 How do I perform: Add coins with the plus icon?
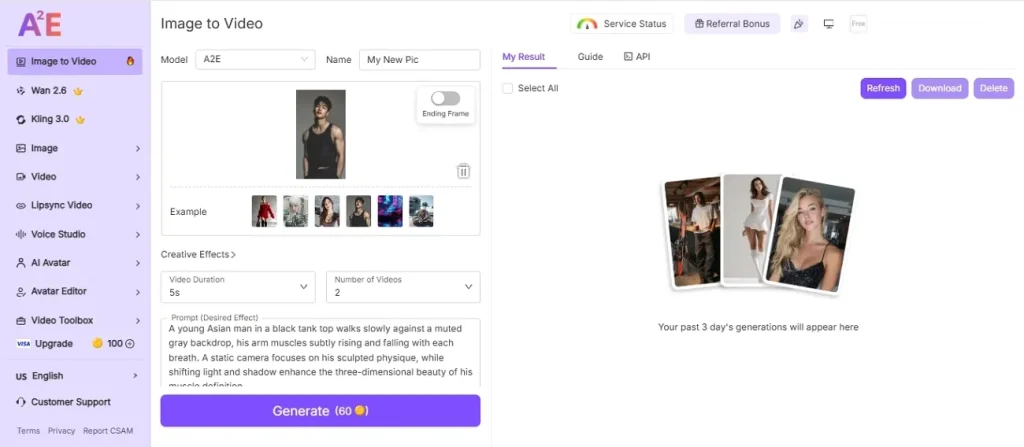coord(129,344)
